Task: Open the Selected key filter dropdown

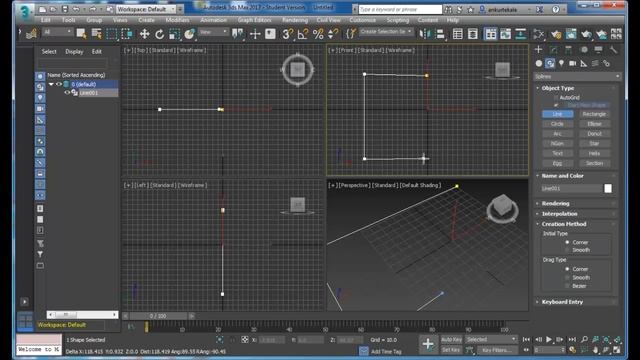Action: click(x=491, y=339)
